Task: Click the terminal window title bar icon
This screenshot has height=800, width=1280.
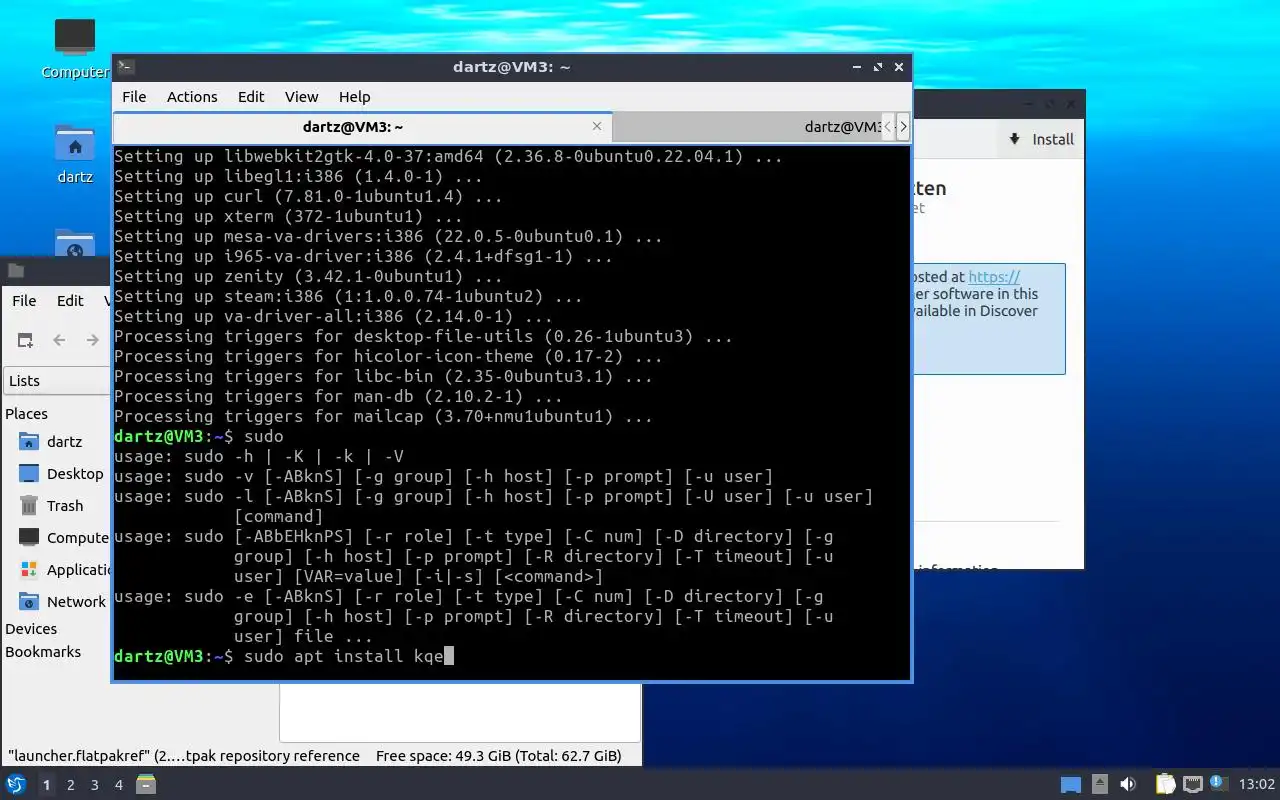Action: tap(126, 67)
